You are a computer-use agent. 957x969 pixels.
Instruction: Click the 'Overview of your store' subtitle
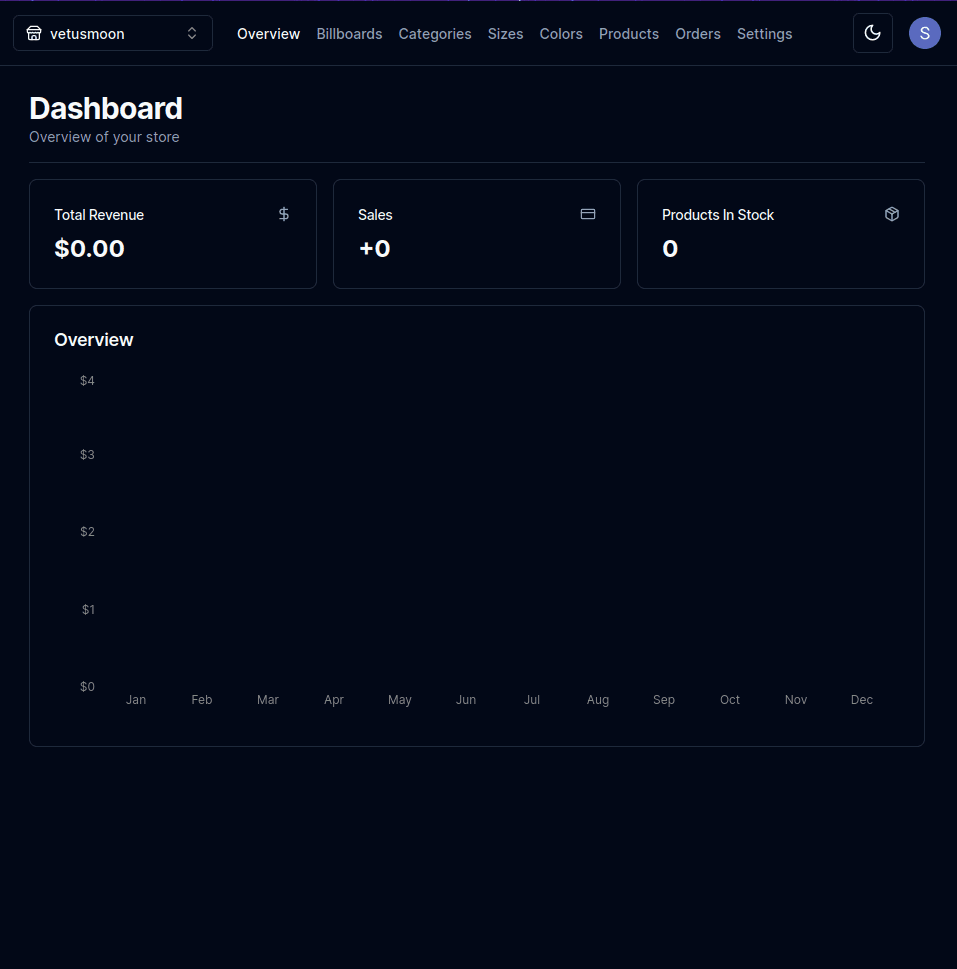[104, 137]
